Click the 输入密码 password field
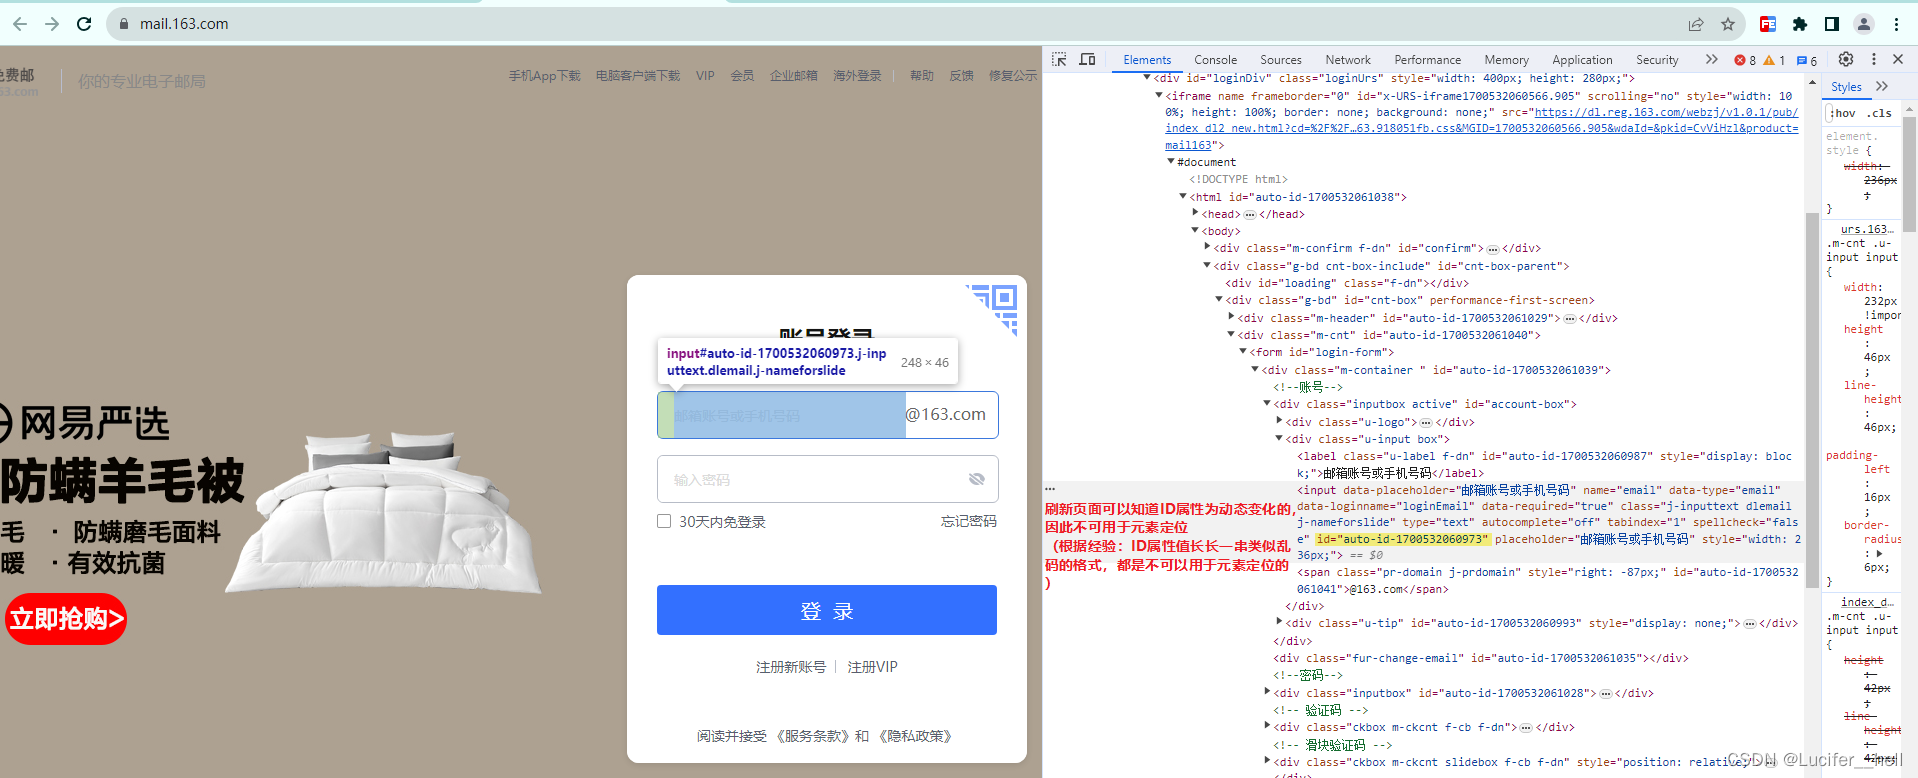The height and width of the screenshot is (778, 1918). point(827,479)
